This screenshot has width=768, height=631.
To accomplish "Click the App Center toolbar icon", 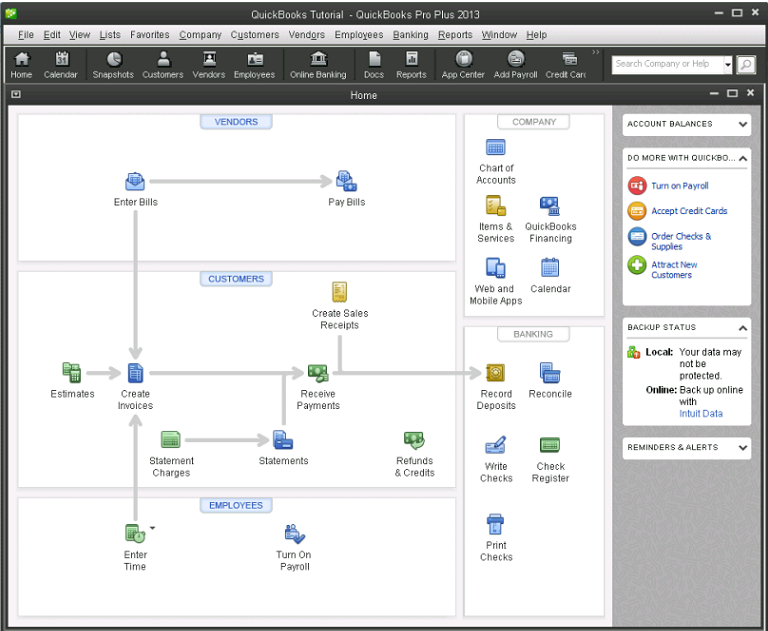I will [463, 65].
